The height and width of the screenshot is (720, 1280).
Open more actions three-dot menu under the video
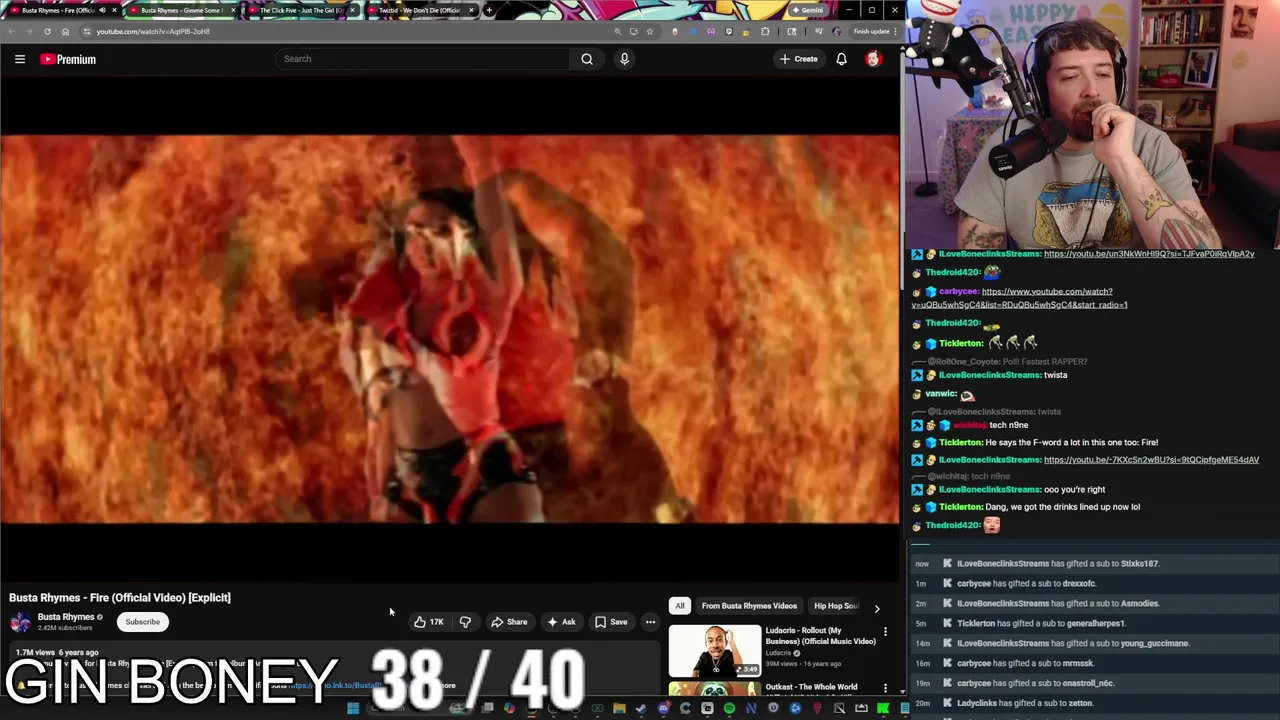pyautogui.click(x=650, y=622)
